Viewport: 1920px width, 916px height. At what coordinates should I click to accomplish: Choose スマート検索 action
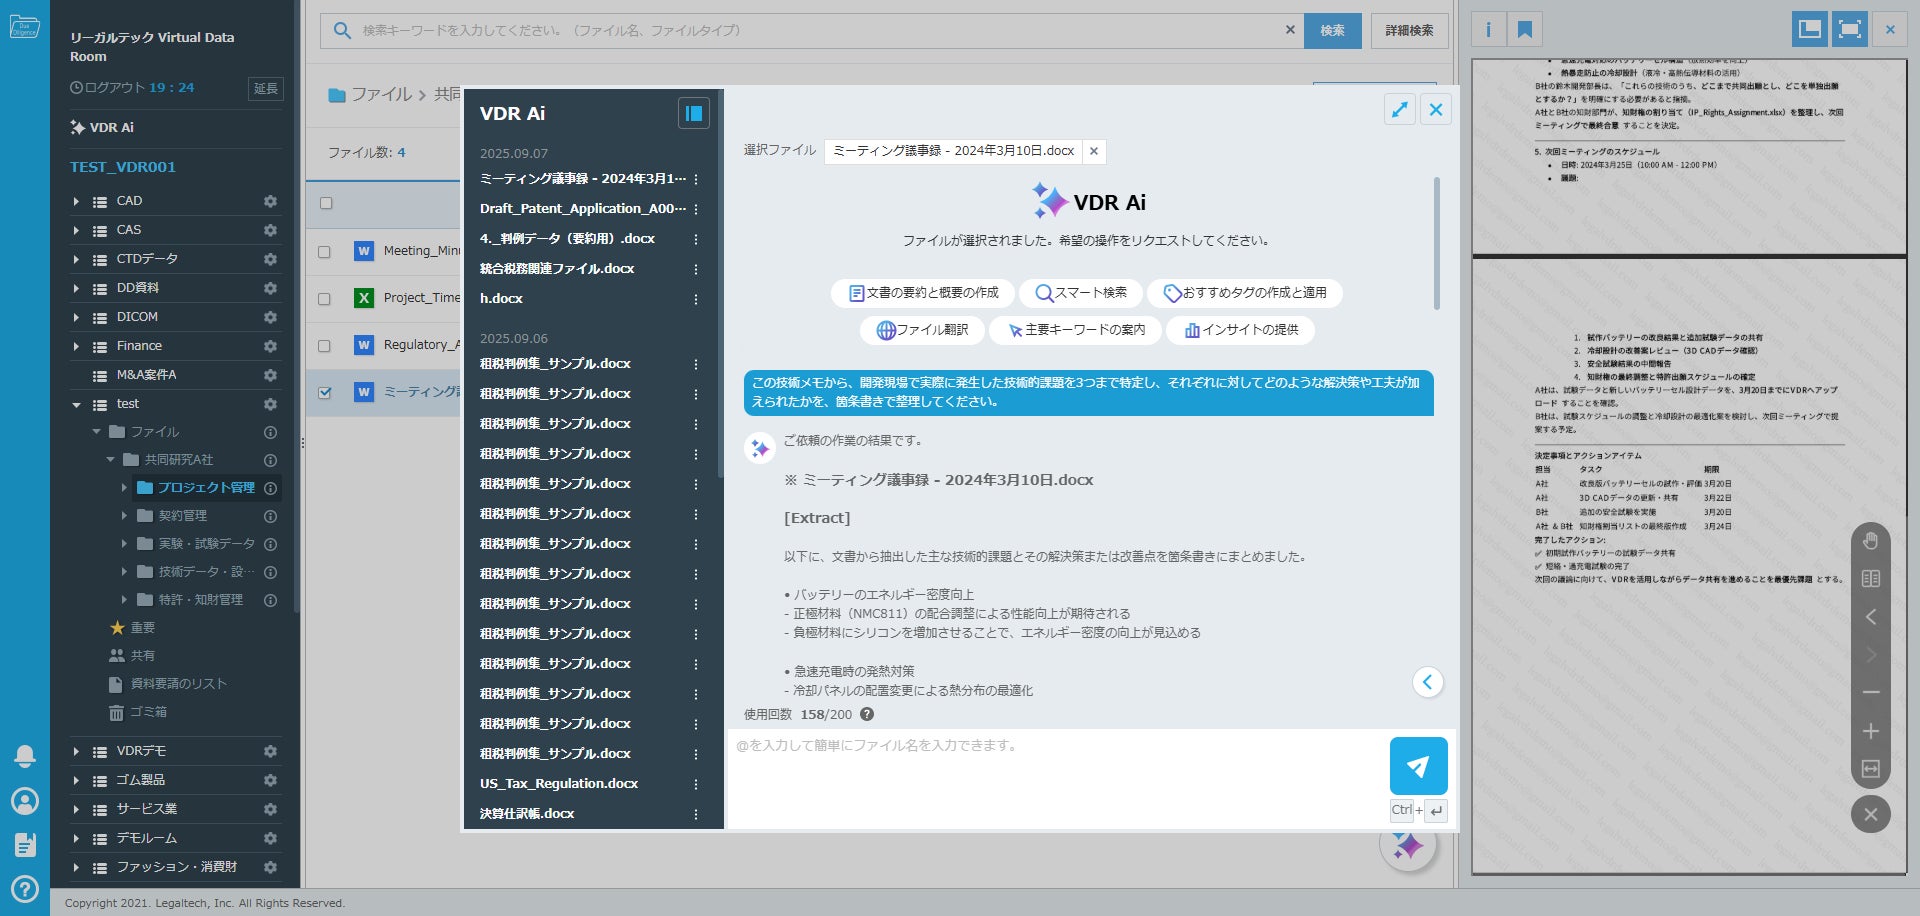click(x=1080, y=293)
